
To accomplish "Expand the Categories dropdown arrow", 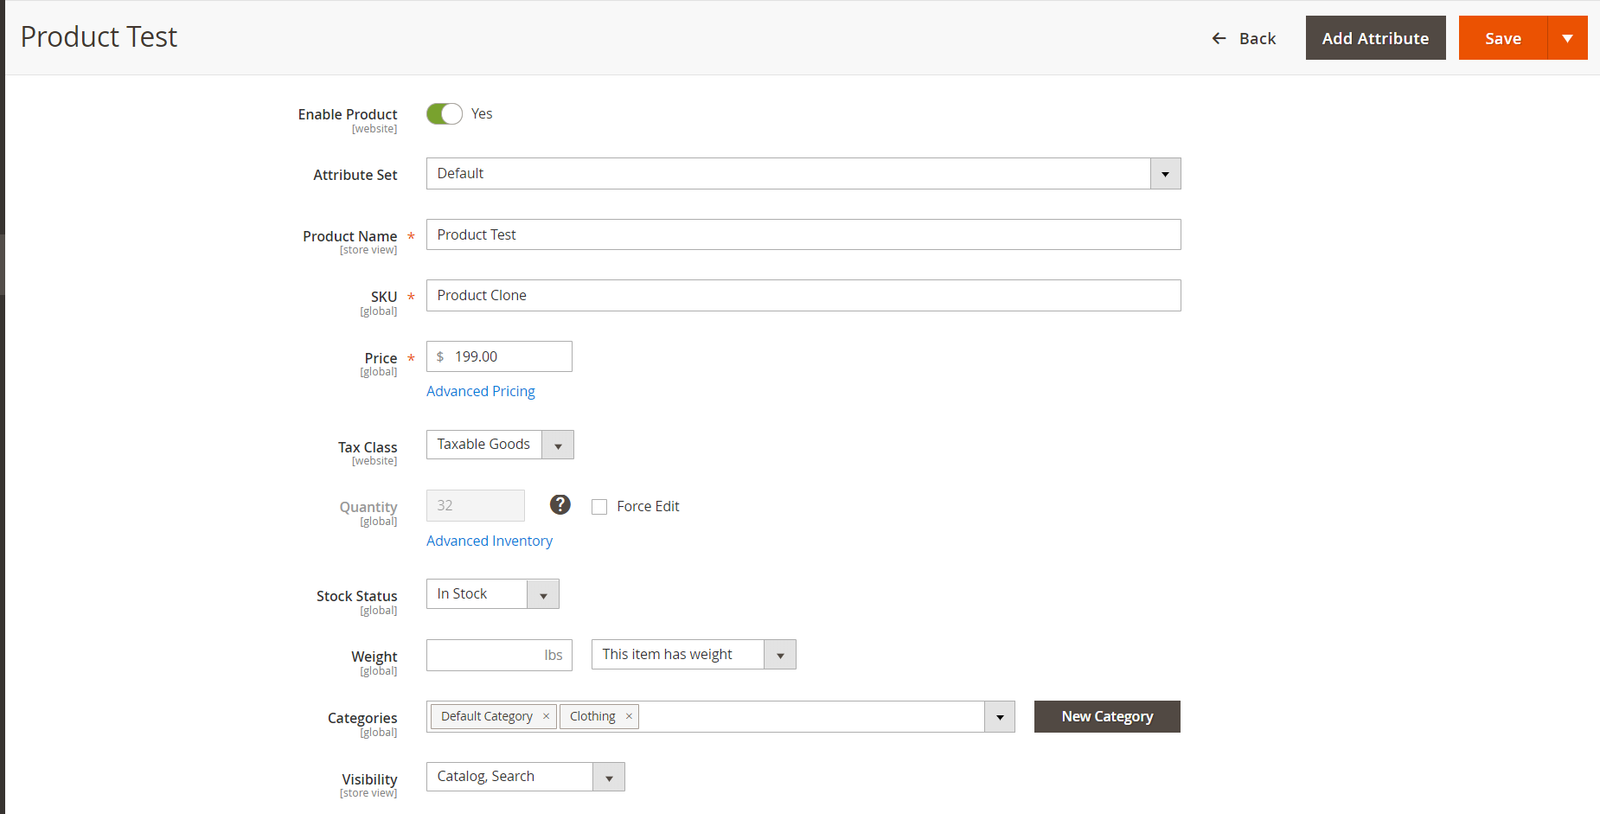I will coord(999,717).
